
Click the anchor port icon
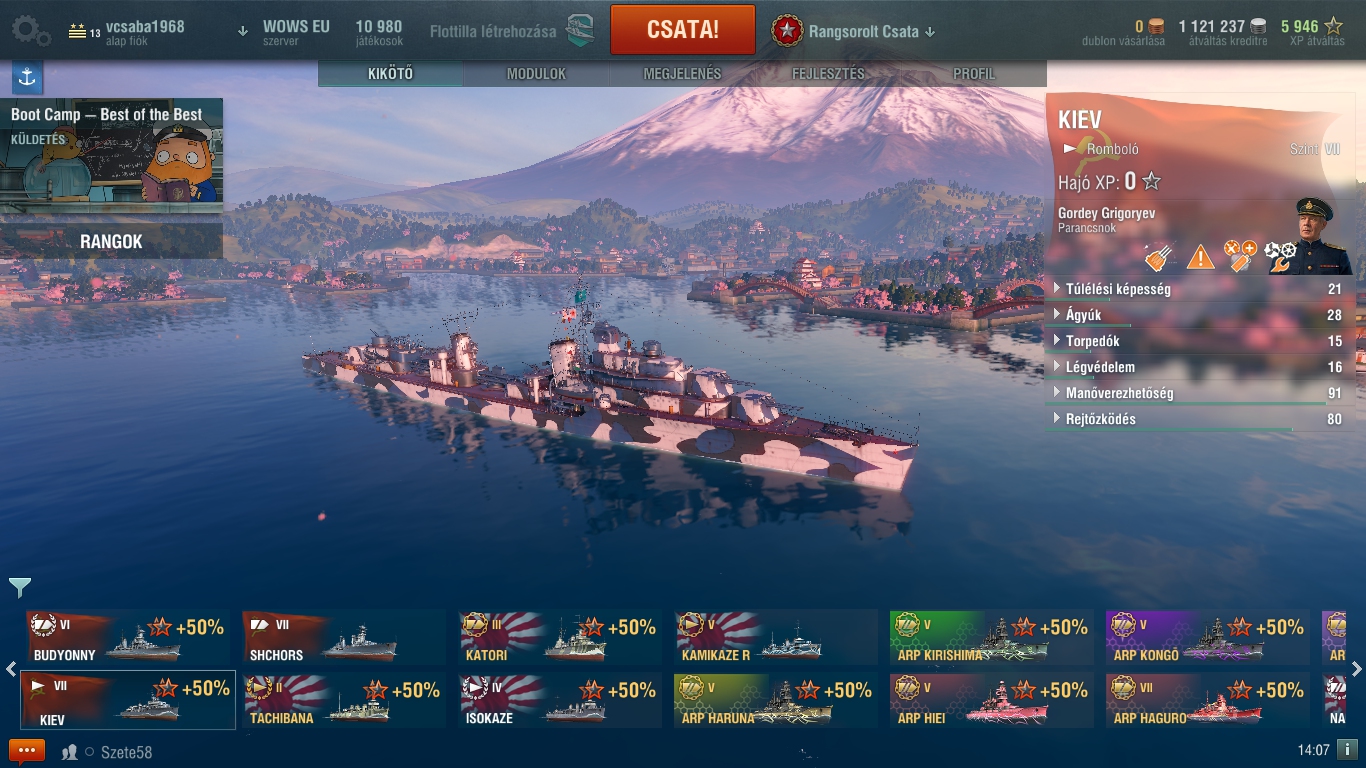click(x=27, y=77)
